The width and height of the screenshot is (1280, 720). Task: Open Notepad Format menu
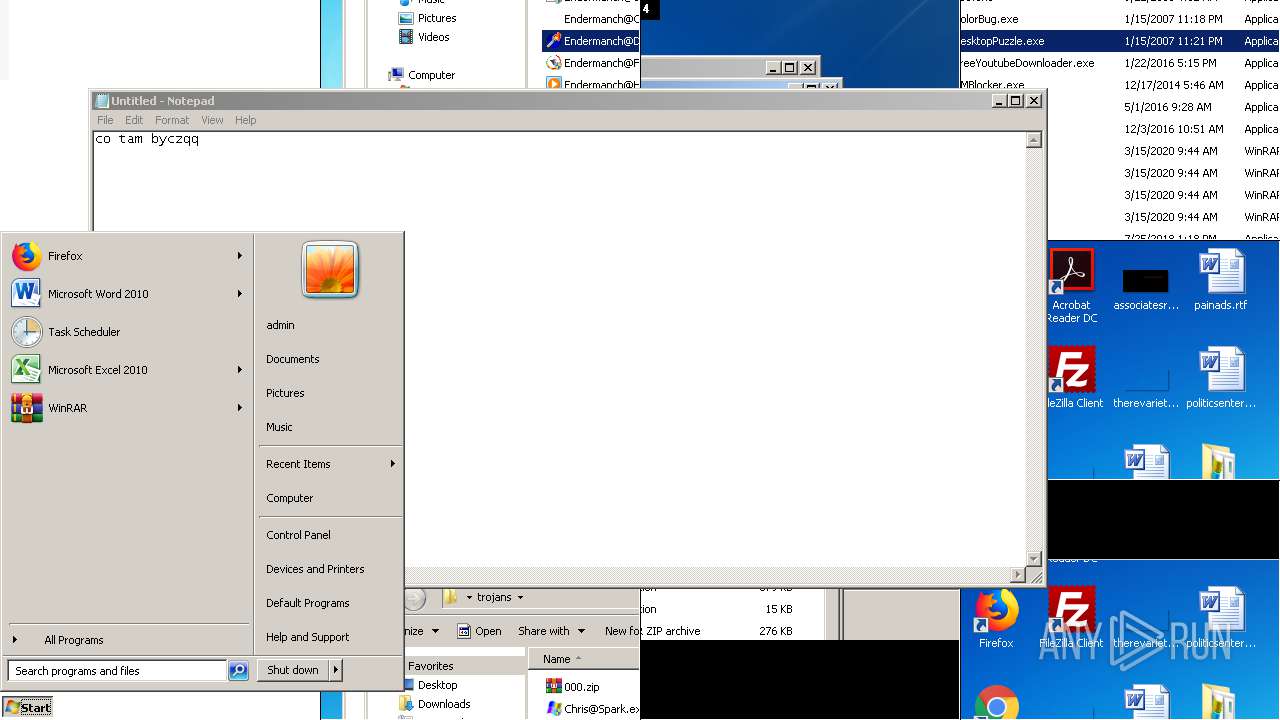[x=172, y=120]
